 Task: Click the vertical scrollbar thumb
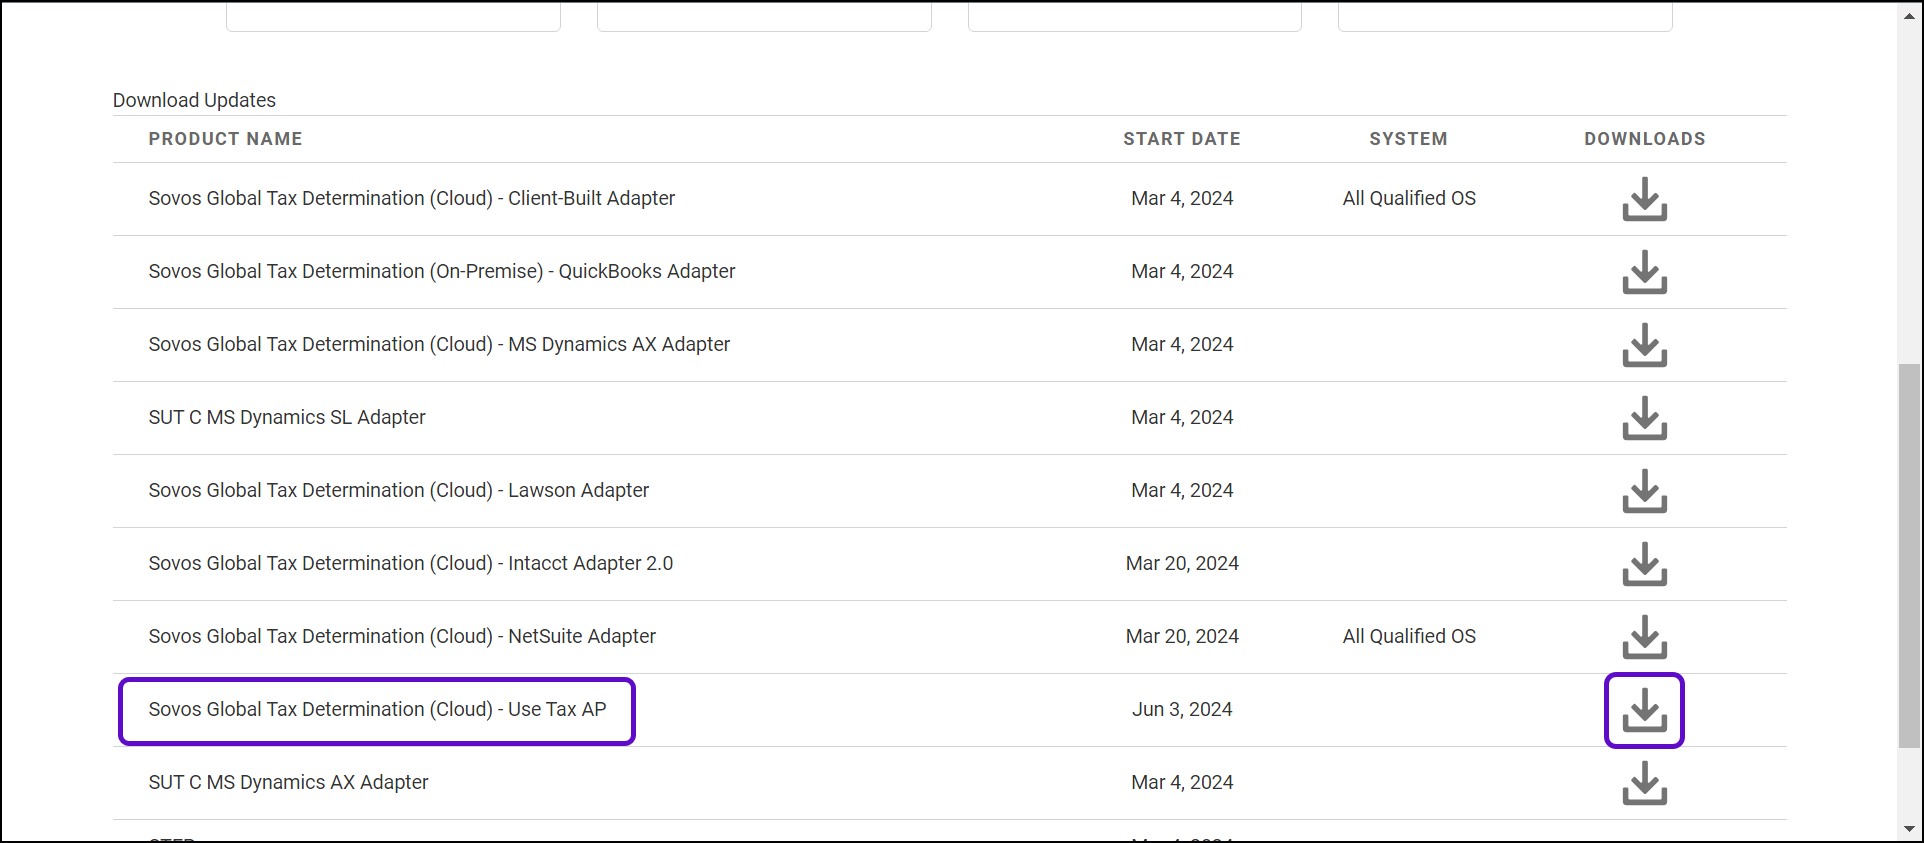(1909, 555)
